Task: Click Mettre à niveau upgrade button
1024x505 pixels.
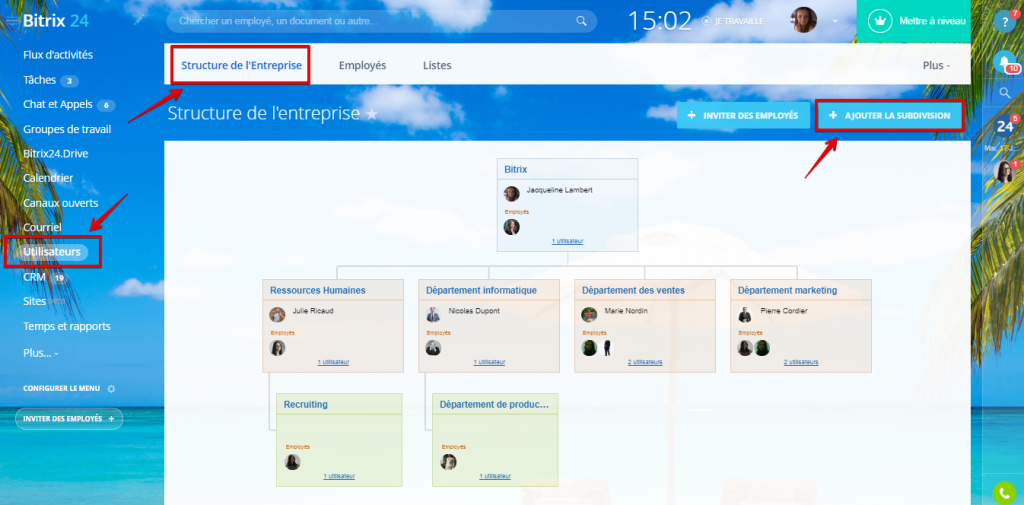Action: (x=914, y=21)
